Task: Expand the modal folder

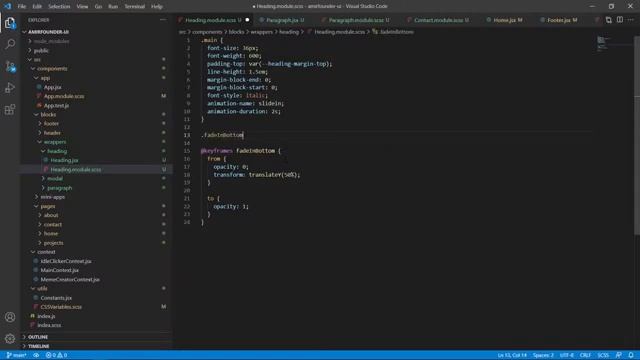Action: click(x=55, y=178)
